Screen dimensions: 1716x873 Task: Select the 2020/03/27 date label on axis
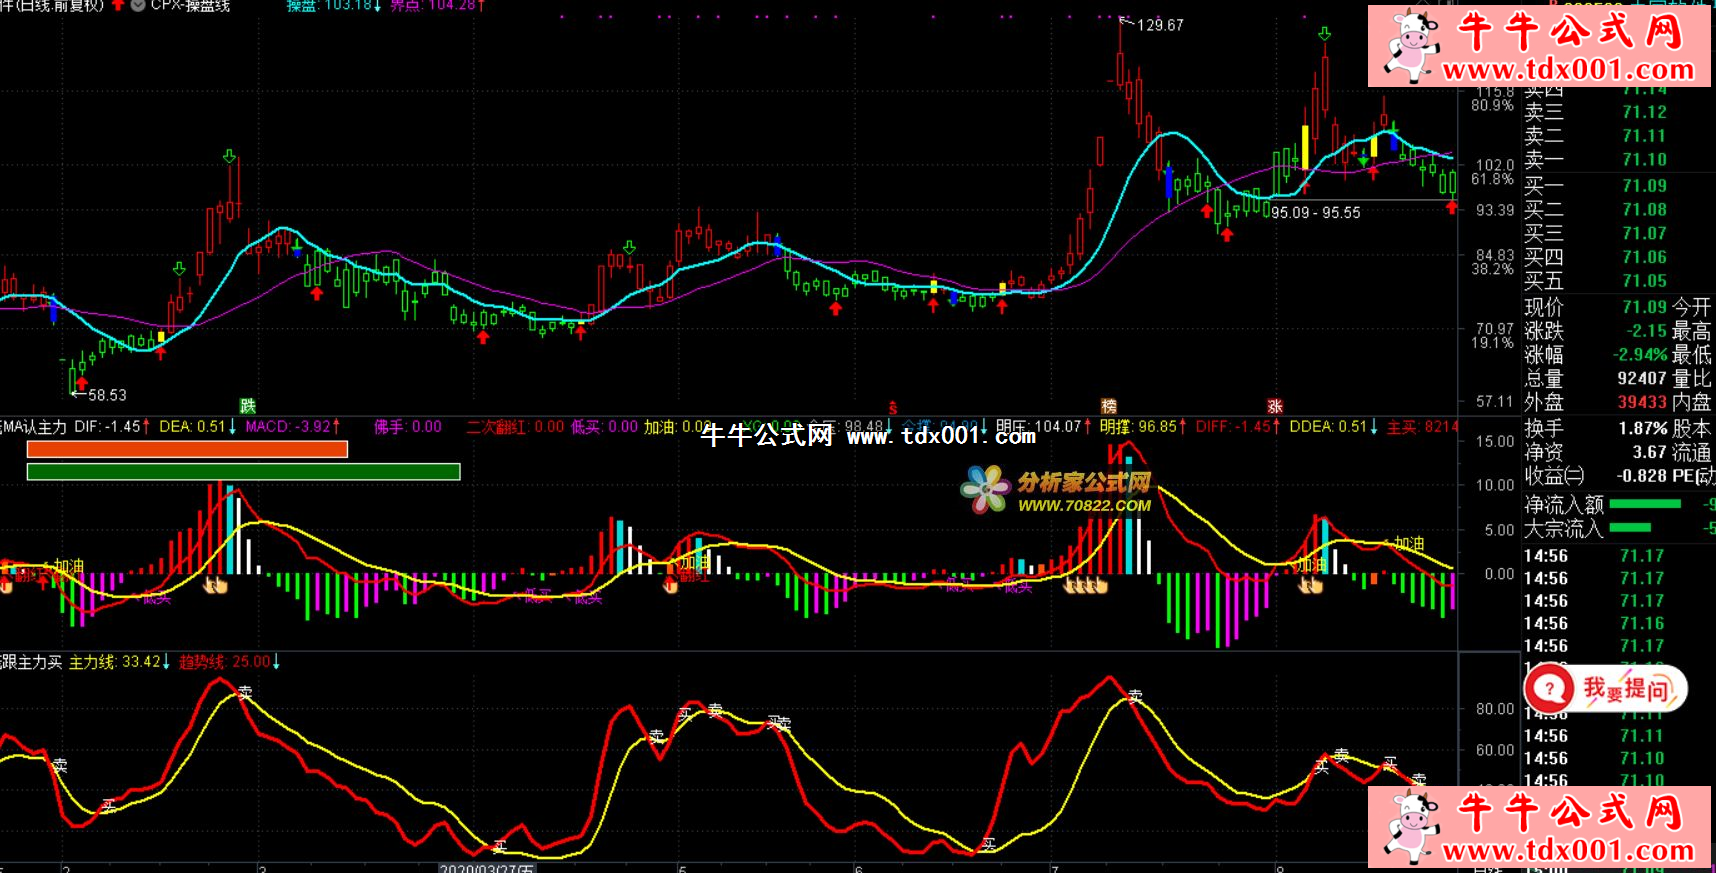(486, 868)
